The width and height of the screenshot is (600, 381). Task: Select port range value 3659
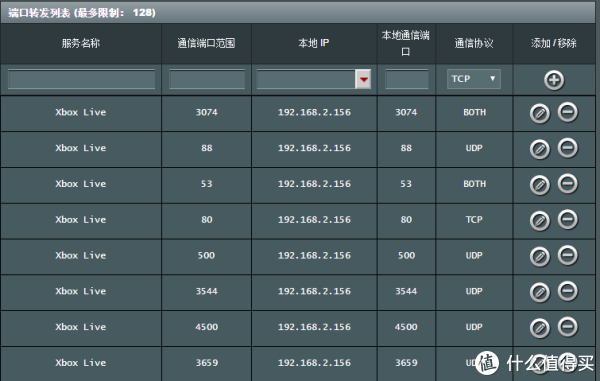coord(207,363)
